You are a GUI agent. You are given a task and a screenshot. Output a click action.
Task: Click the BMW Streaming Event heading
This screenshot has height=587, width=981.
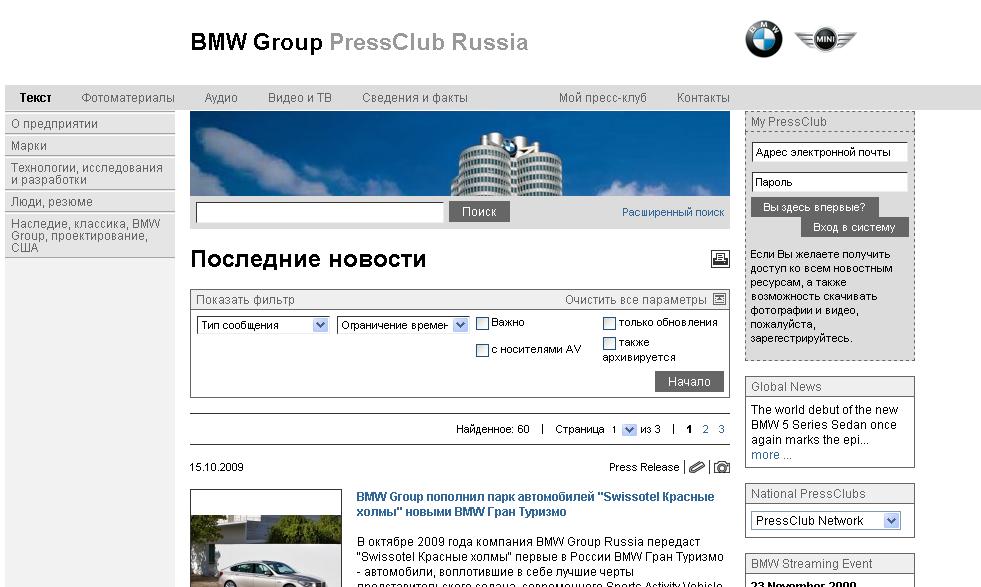click(x=811, y=564)
